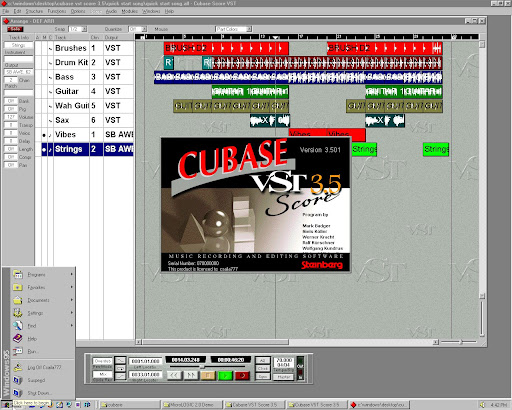Click the audio track icon beside Wah Guit
The width and height of the screenshot is (512, 410).
(50, 106)
